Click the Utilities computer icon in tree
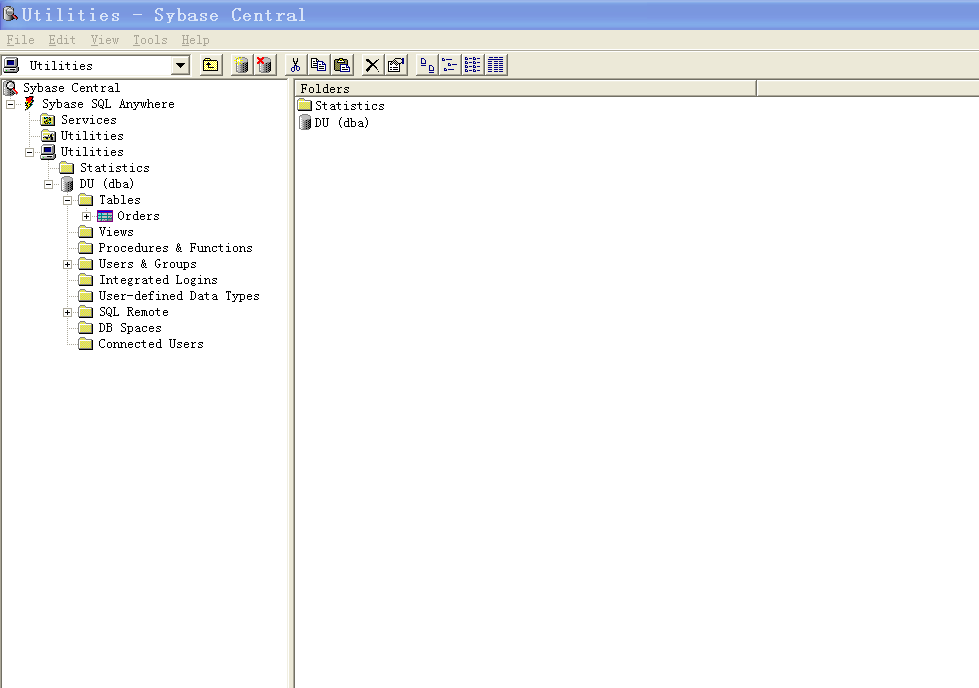Viewport: 979px width, 688px height. 48,152
